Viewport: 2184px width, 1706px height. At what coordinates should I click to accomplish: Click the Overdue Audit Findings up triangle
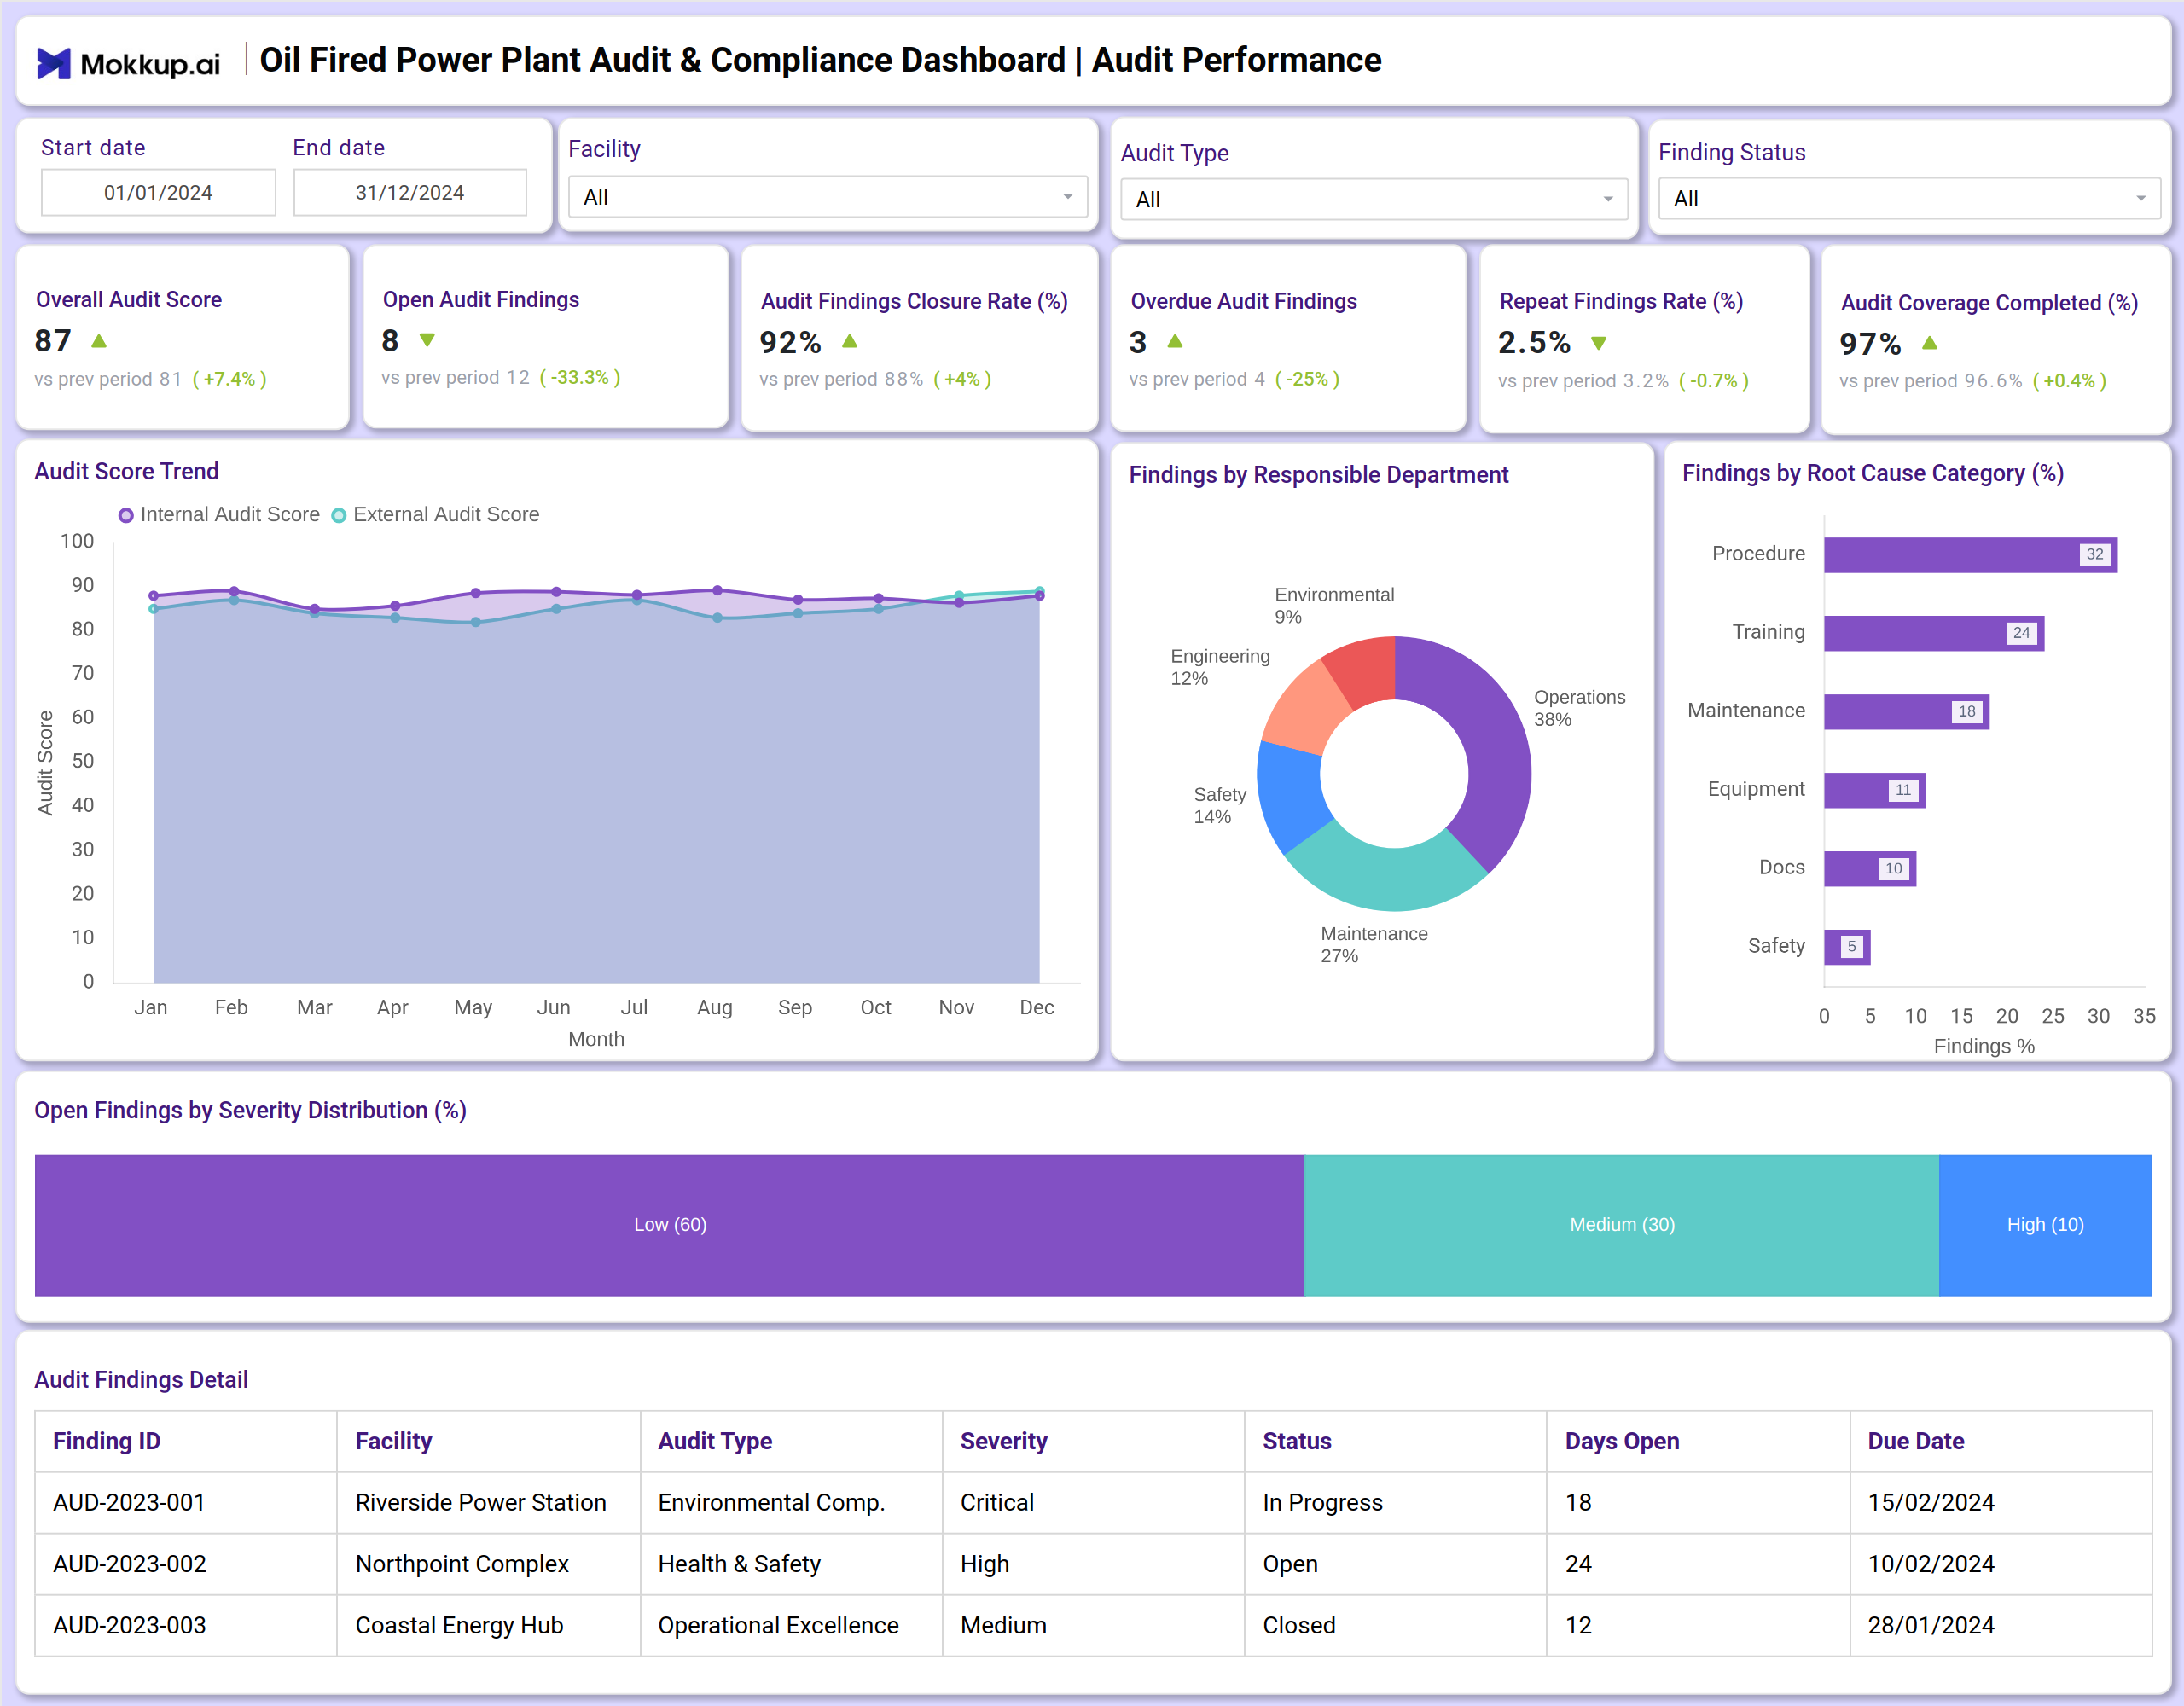coord(1175,341)
